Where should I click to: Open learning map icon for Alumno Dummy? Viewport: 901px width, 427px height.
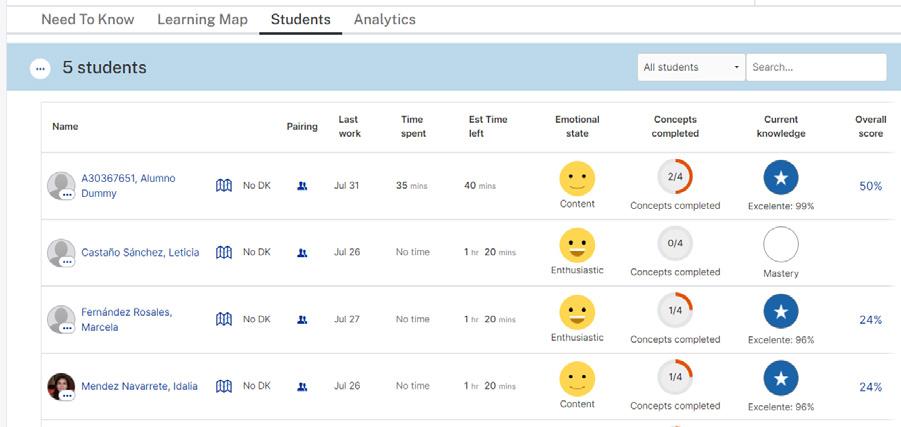click(224, 186)
